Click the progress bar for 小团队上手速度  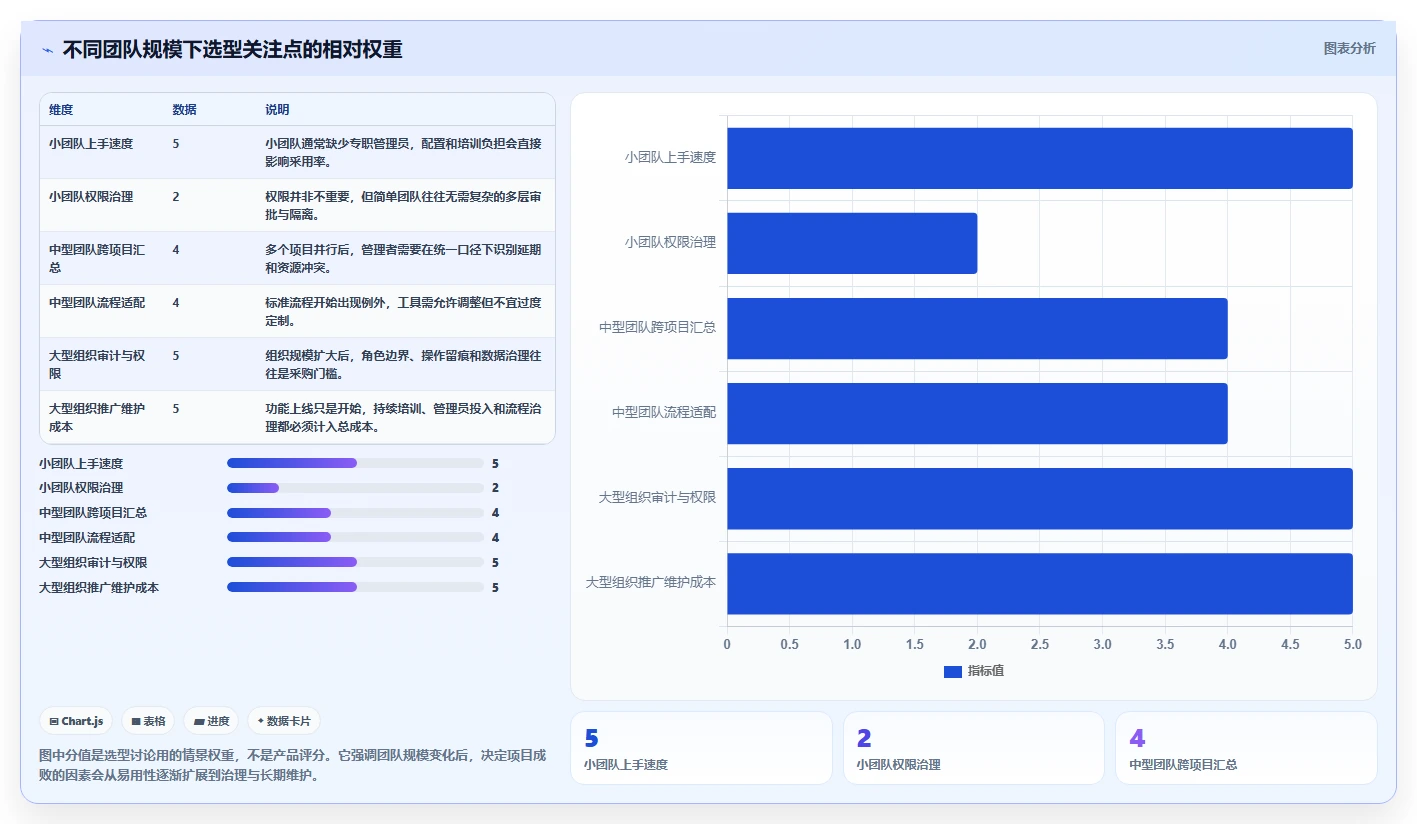(355, 463)
